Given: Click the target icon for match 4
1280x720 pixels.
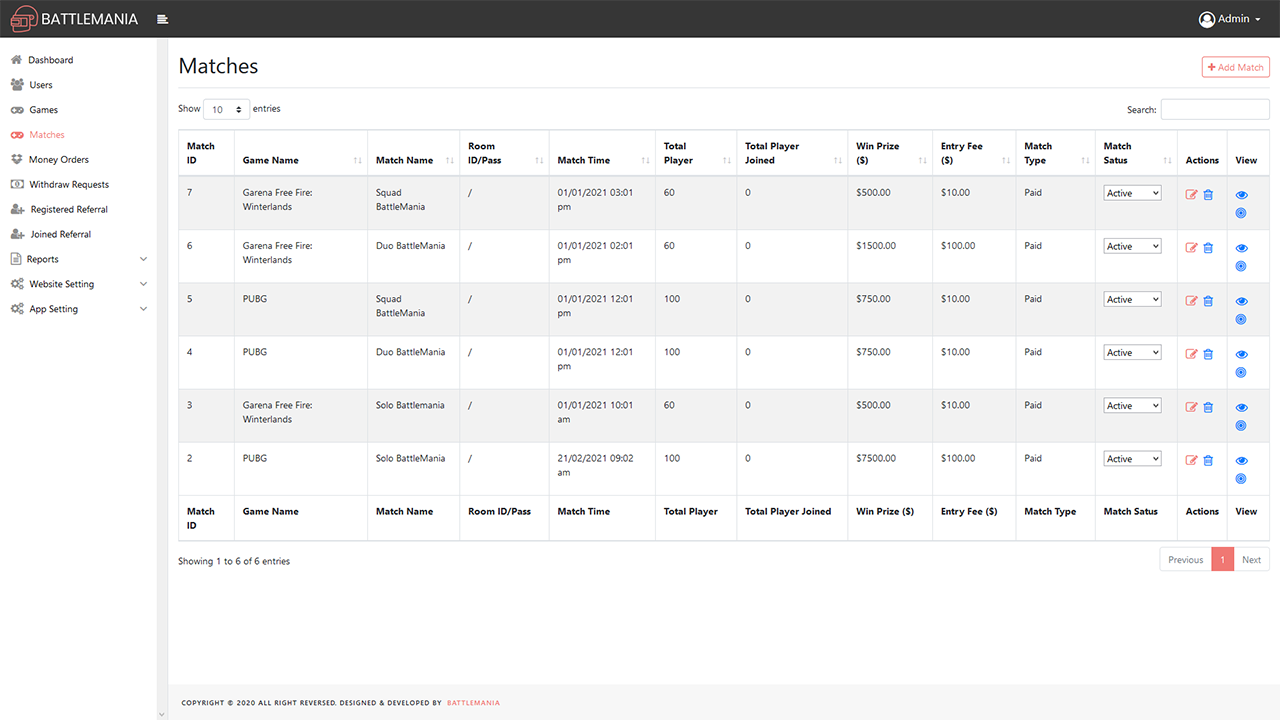Looking at the screenshot, I should coord(1241,372).
